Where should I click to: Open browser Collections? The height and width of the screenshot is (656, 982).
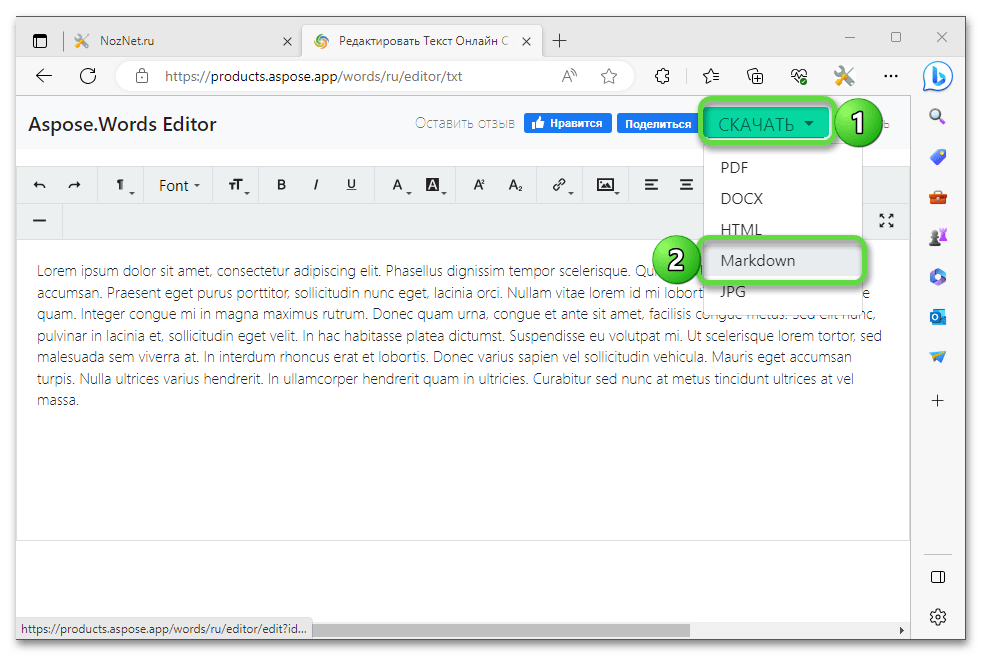click(755, 76)
